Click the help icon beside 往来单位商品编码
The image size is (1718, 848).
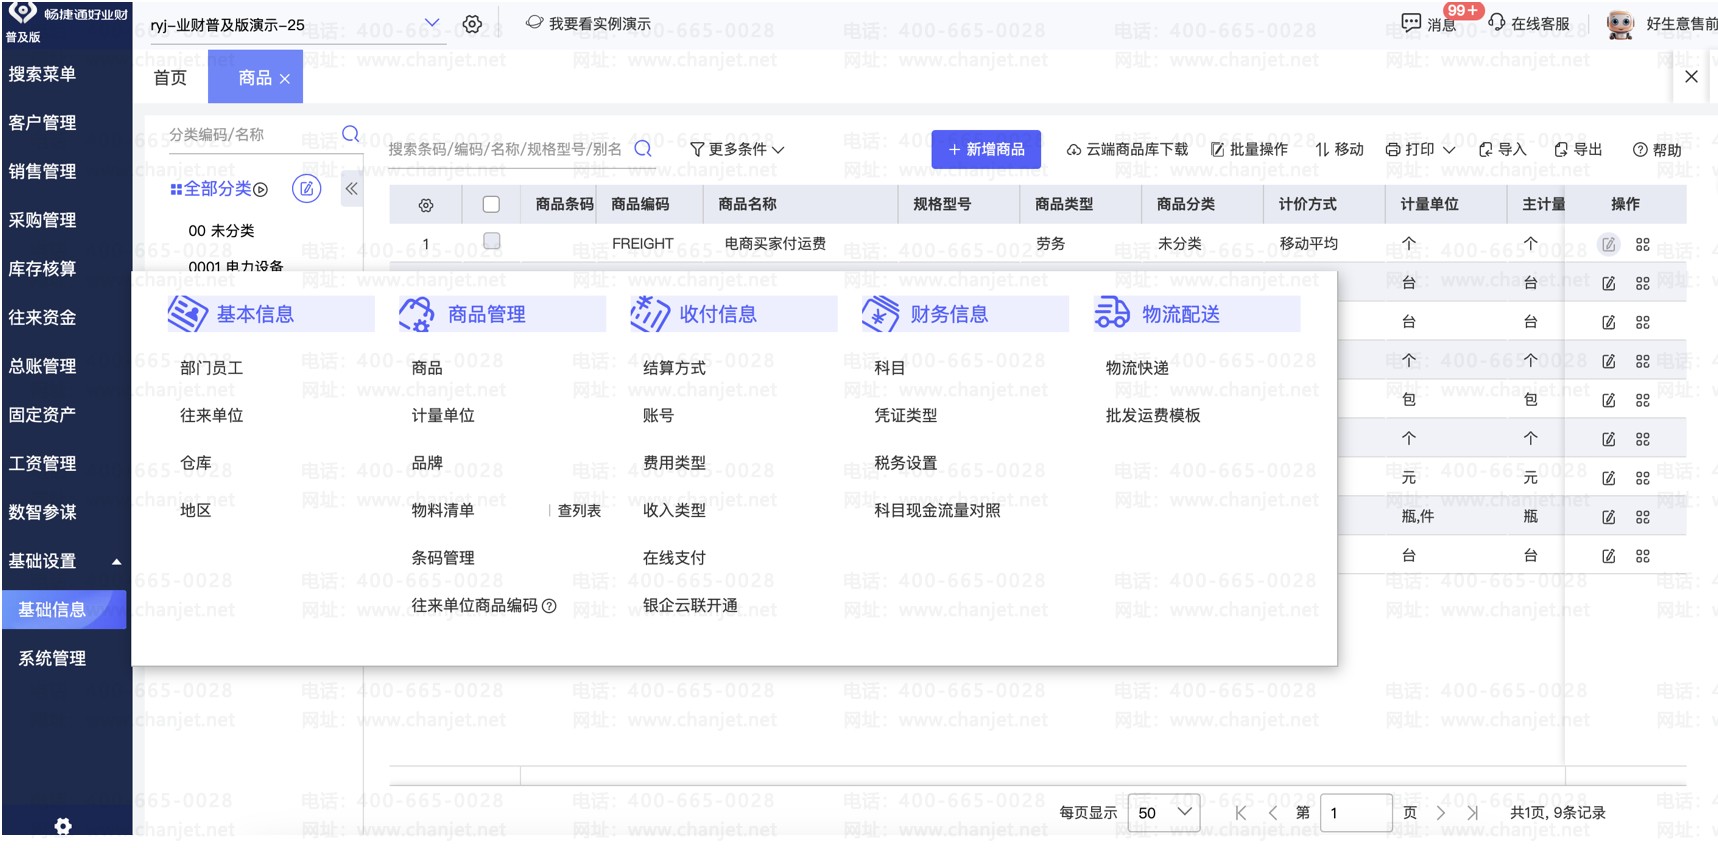point(549,606)
